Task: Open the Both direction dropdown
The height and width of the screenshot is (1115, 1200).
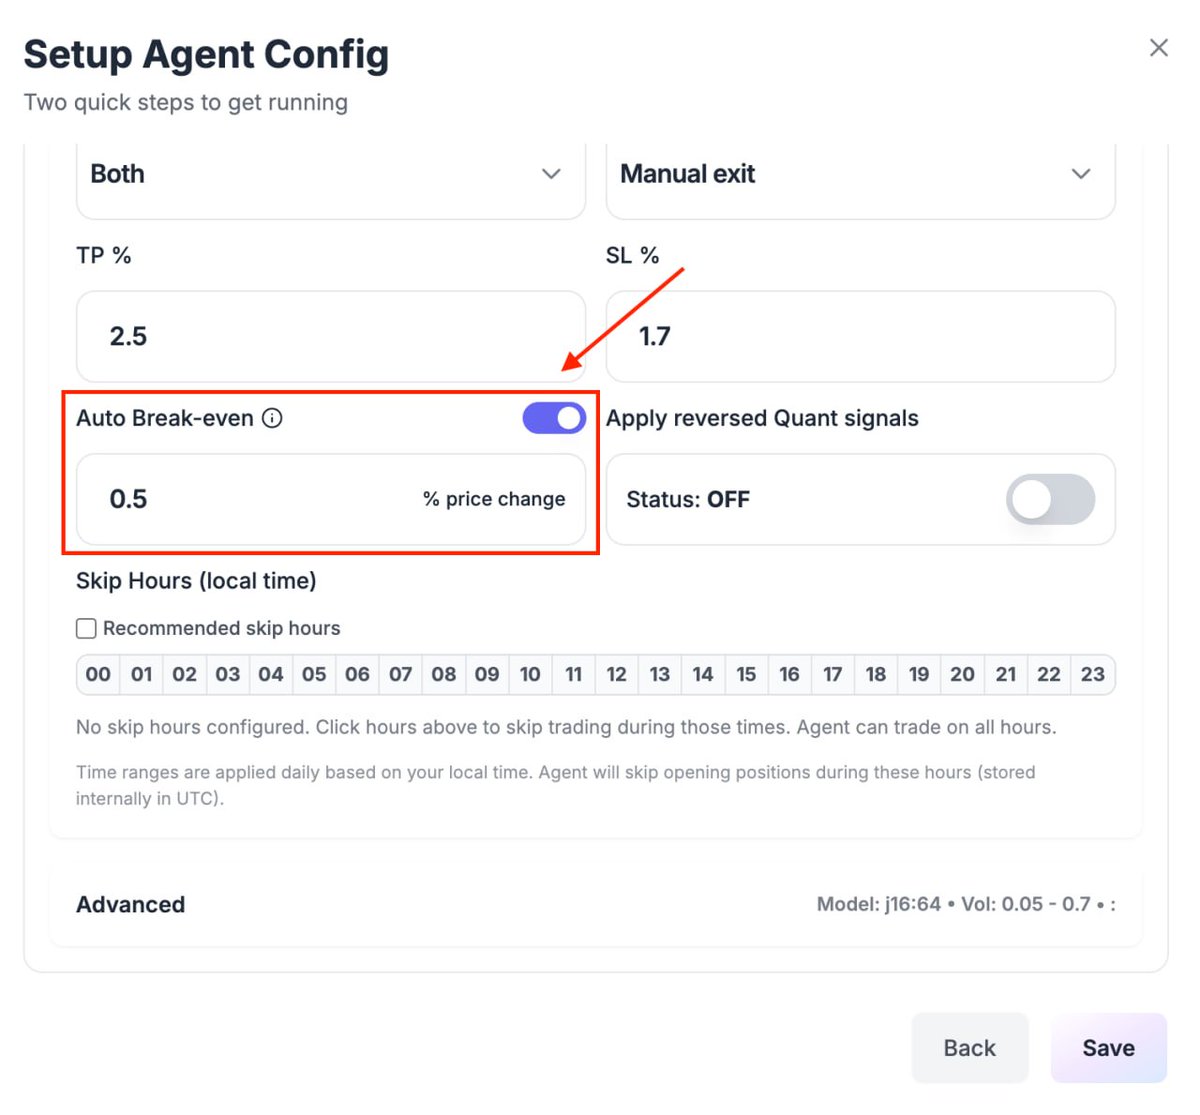Action: [330, 174]
